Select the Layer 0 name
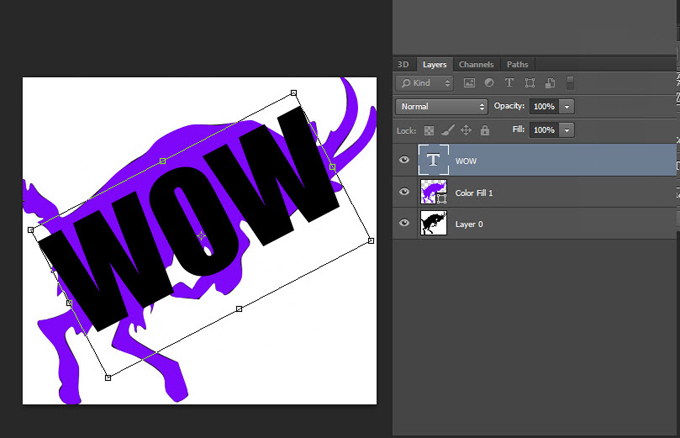This screenshot has height=438, width=680. 469,224
